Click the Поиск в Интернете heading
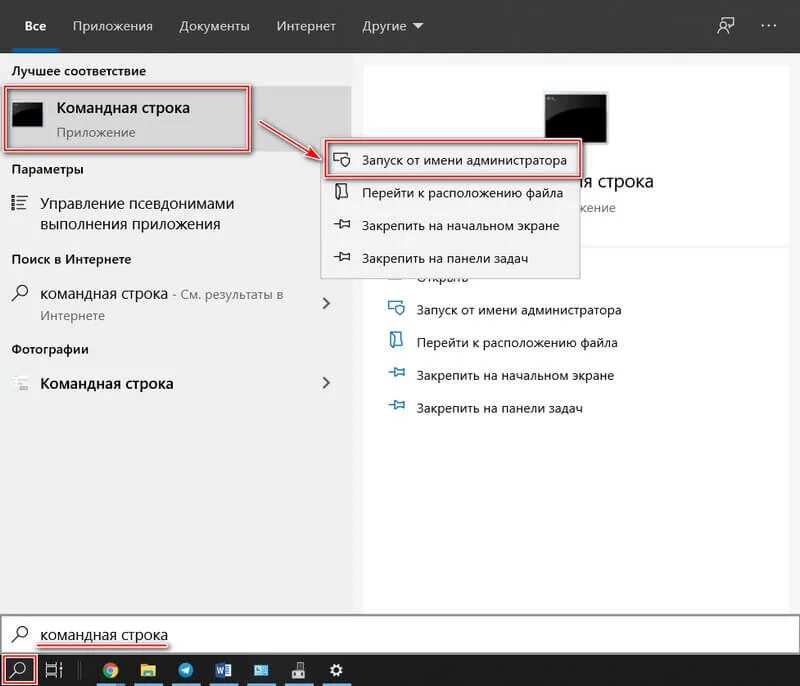 click(71, 259)
